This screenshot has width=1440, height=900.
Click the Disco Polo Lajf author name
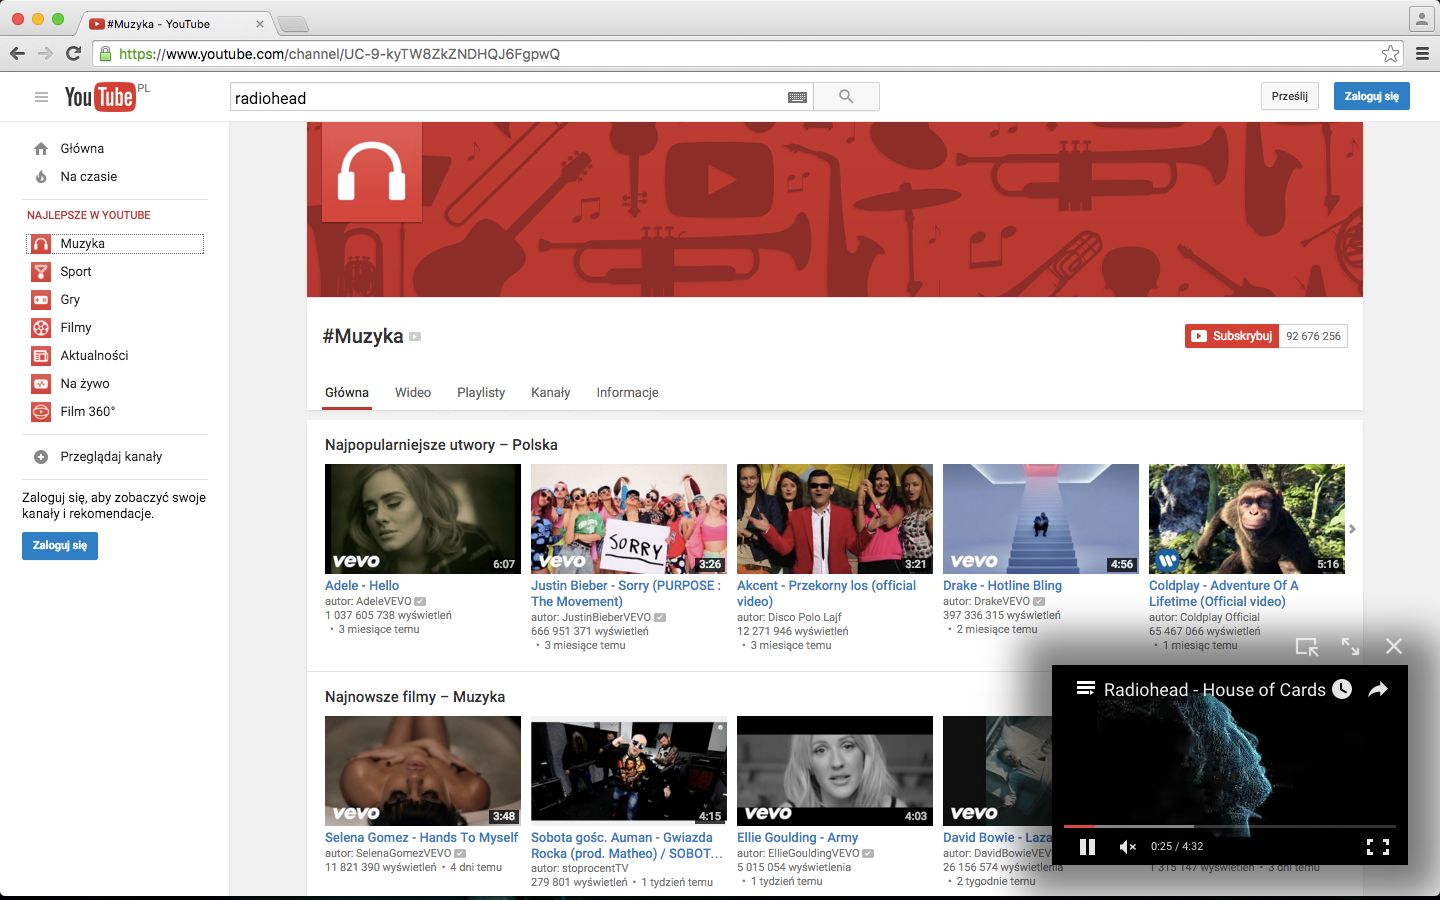[x=805, y=618]
